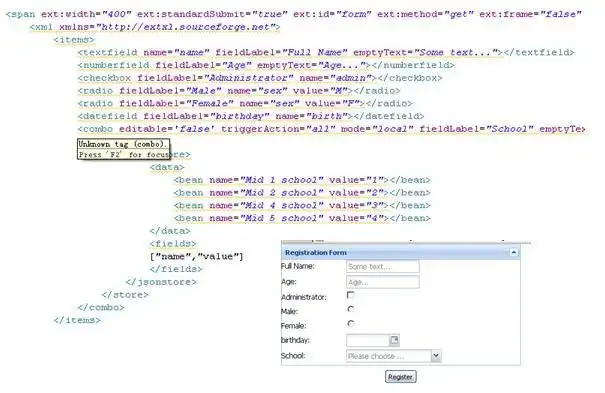Click the opening <items> tag
Image resolution: width=605 pixels, height=393 pixels.
click(74, 40)
